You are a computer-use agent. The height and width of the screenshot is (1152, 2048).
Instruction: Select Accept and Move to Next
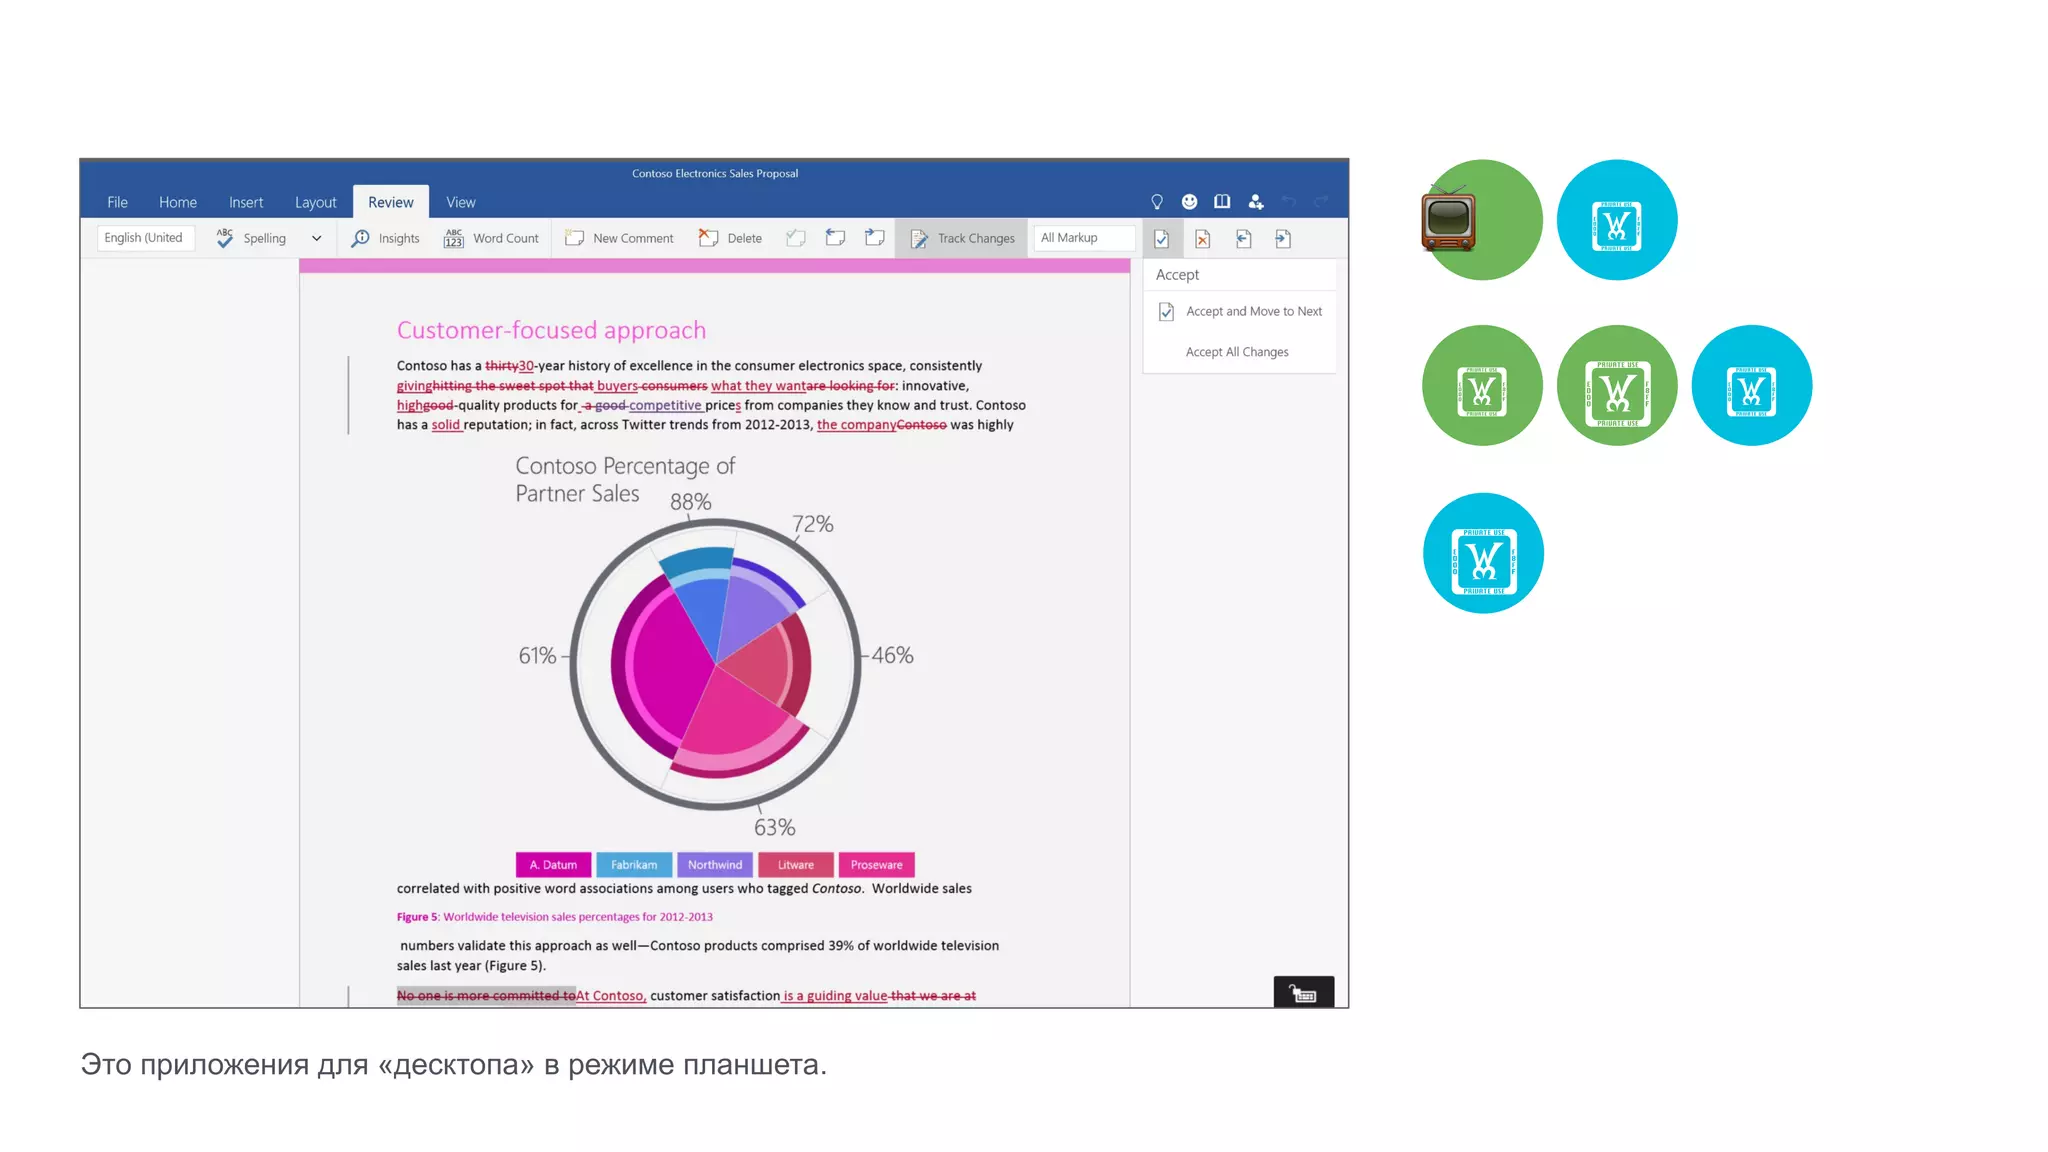(1253, 312)
